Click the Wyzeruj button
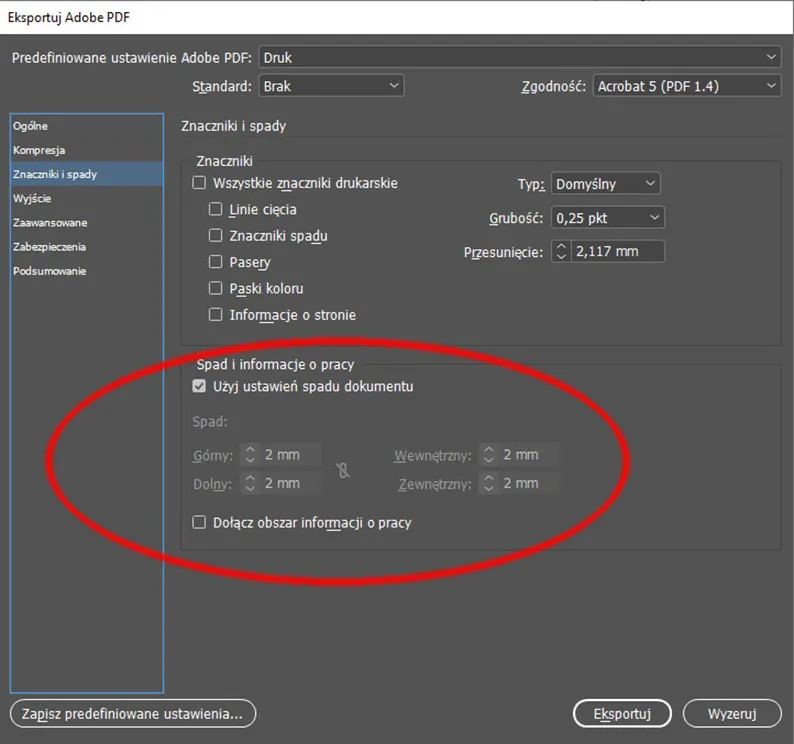794x744 pixels. coord(732,713)
